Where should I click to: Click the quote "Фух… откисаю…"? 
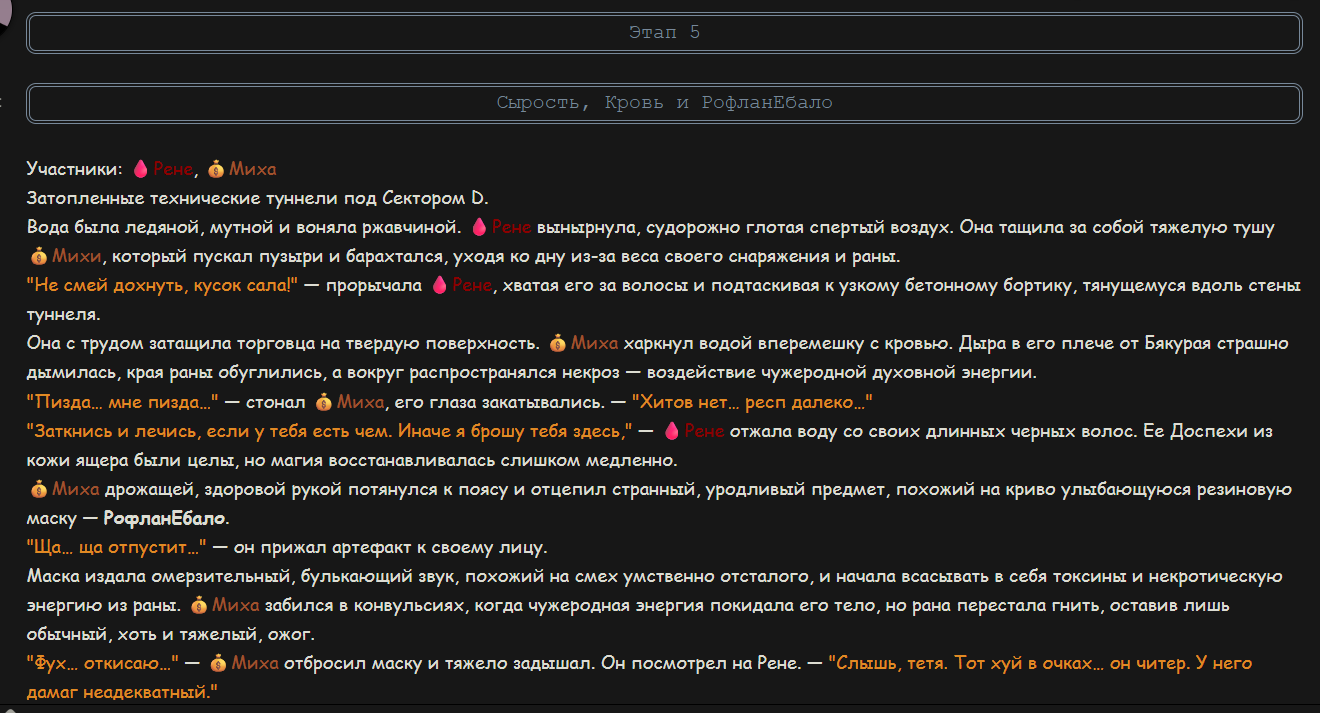[103, 663]
